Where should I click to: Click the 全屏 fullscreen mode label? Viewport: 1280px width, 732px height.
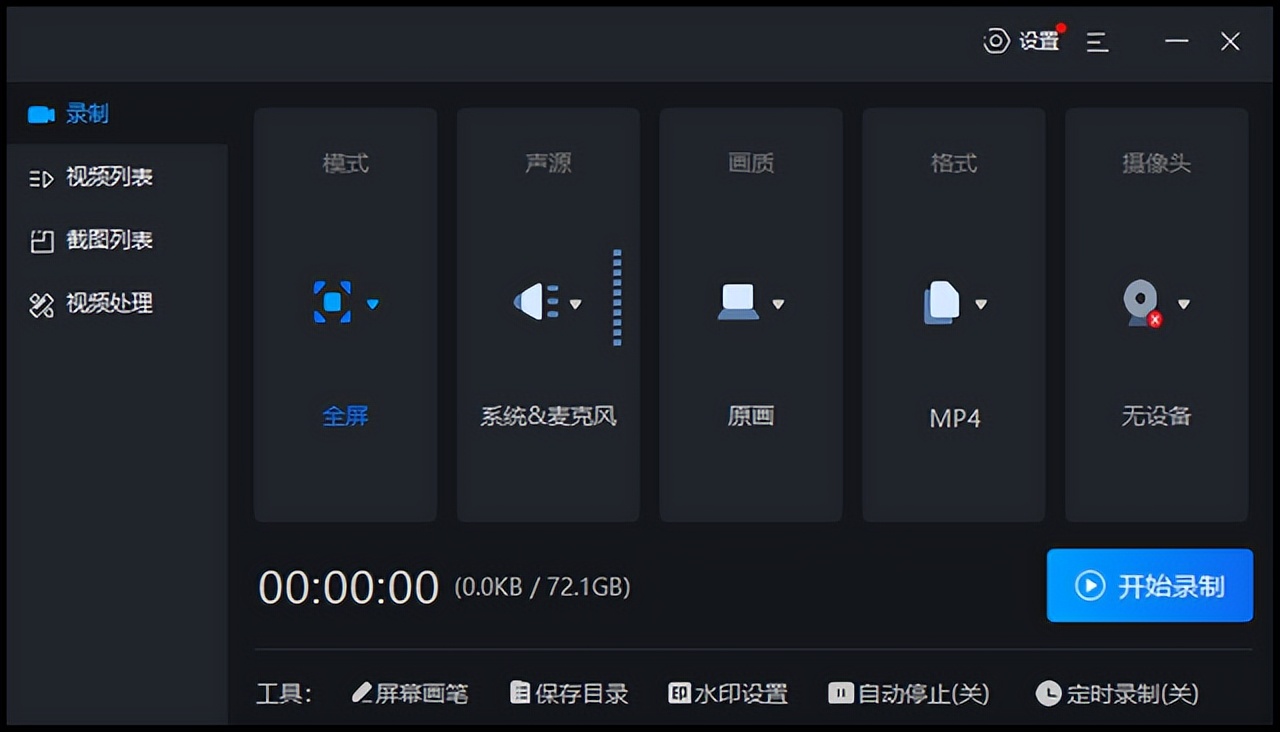tap(345, 417)
